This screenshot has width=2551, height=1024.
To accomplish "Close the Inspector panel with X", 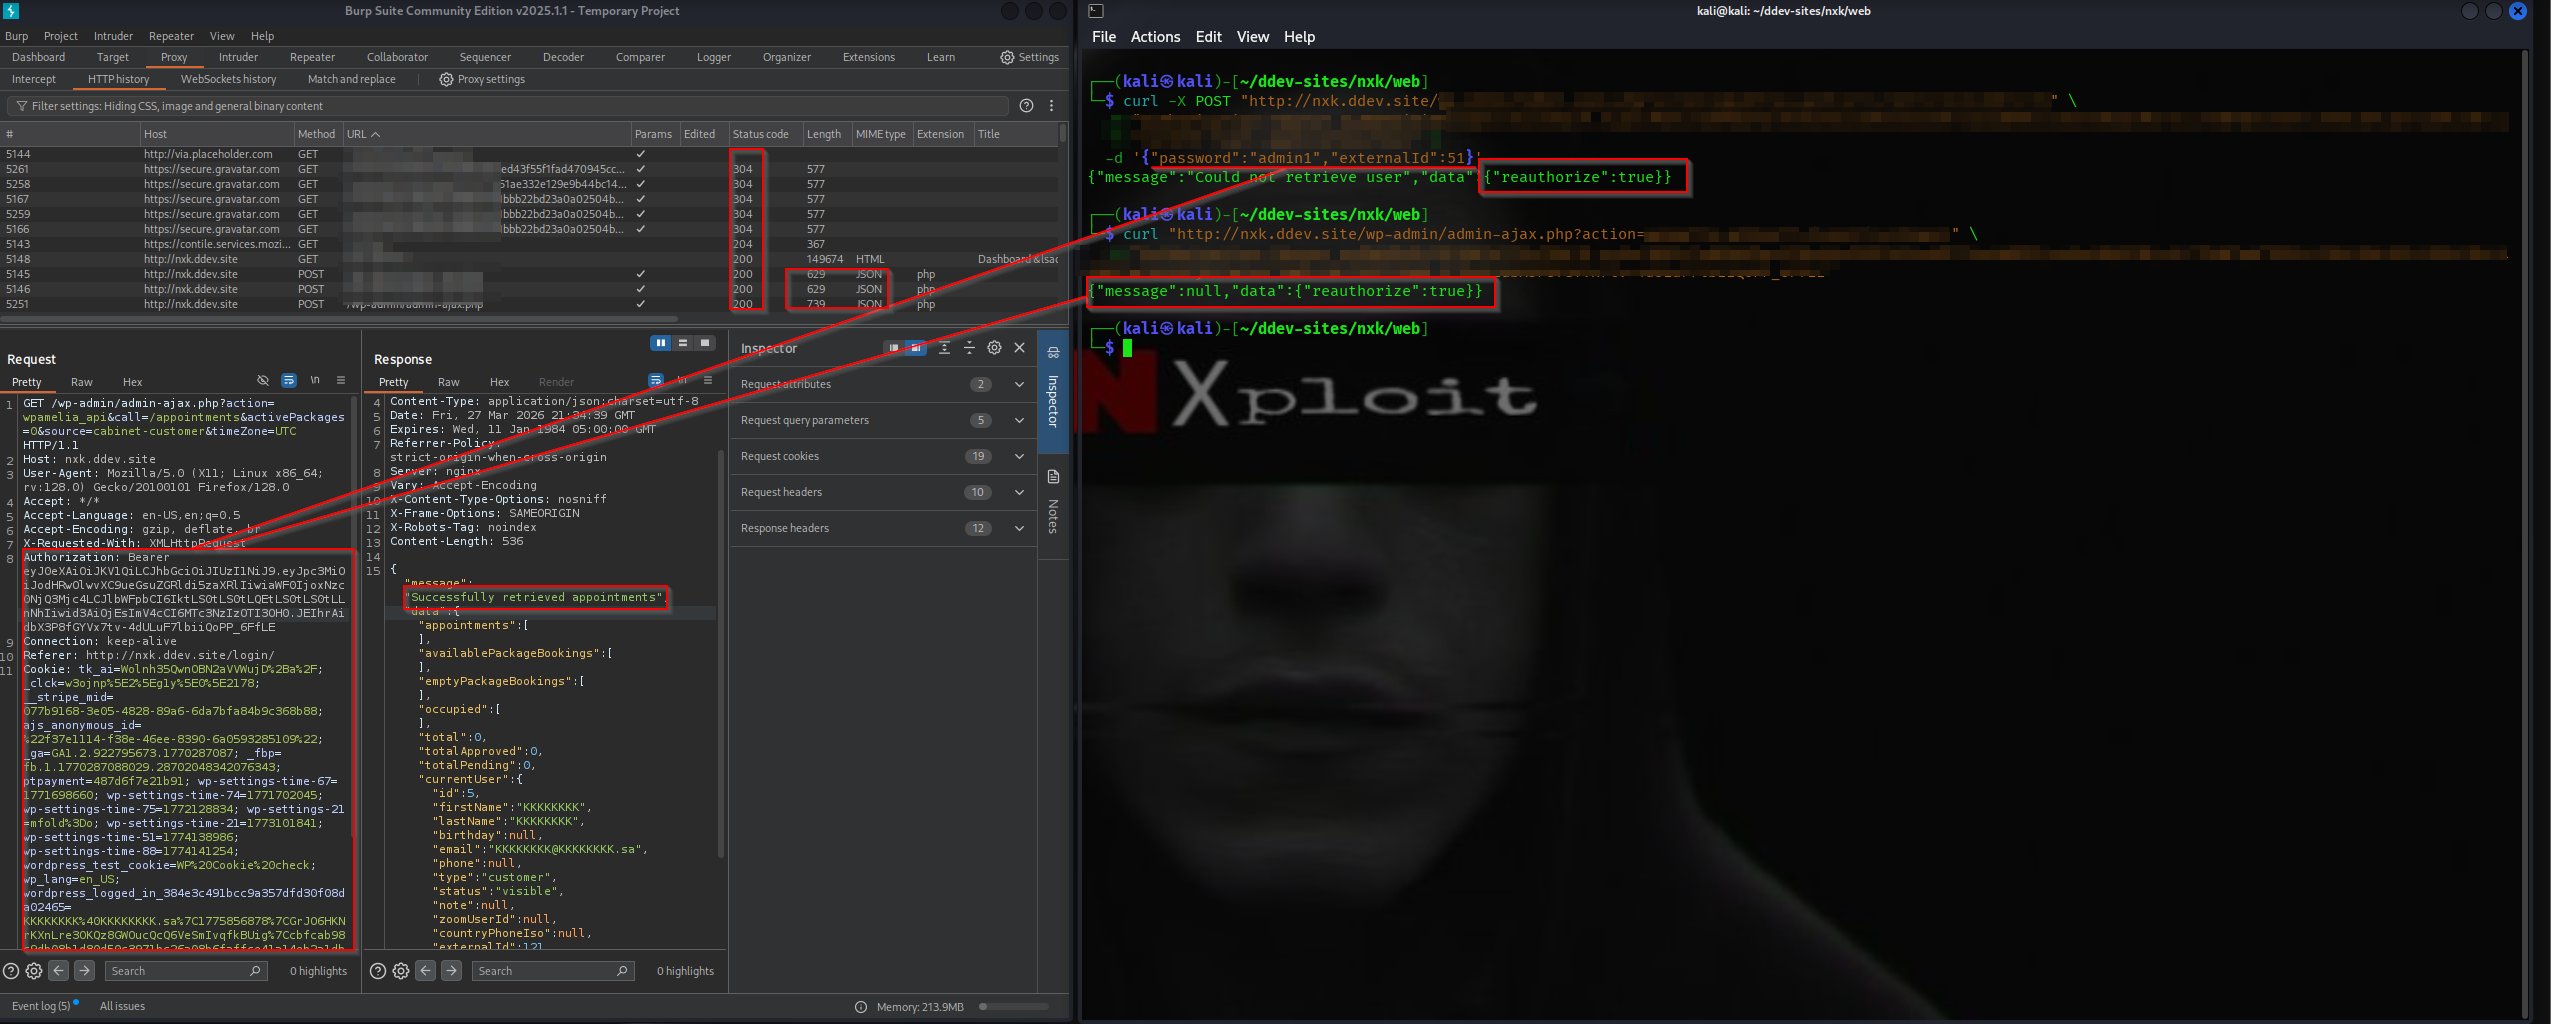I will (x=1019, y=348).
